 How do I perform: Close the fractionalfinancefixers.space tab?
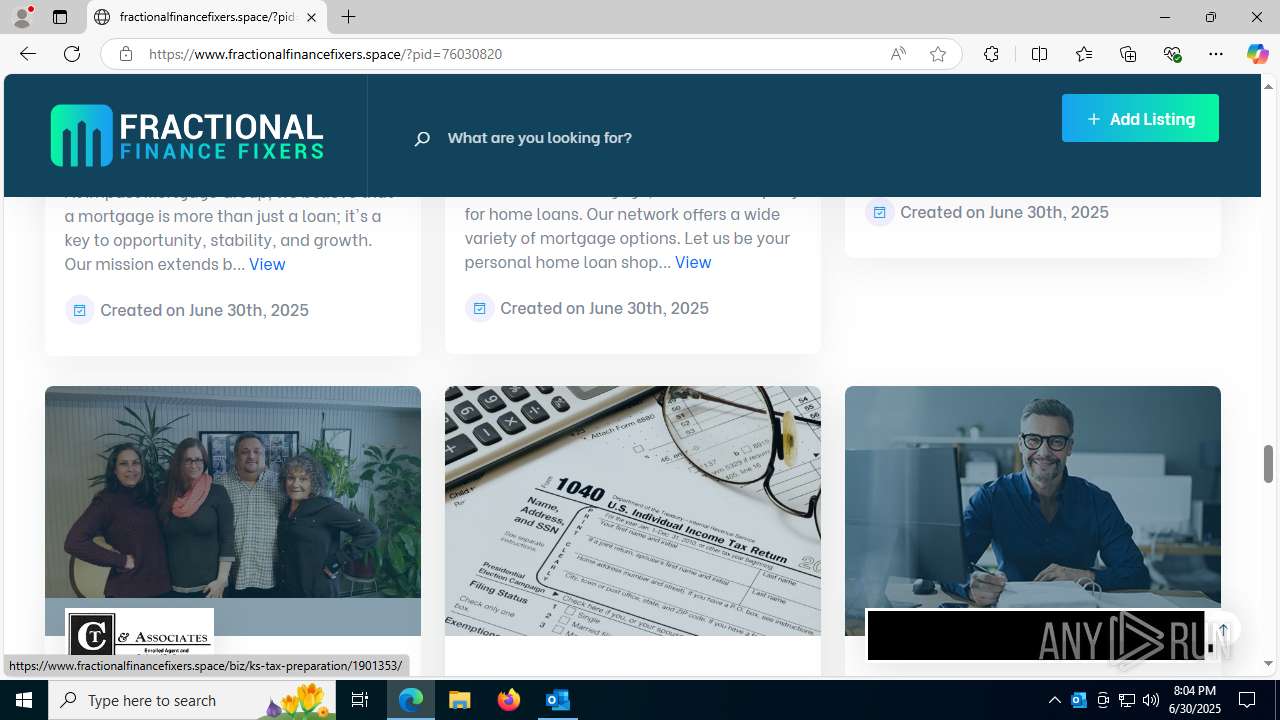[311, 17]
